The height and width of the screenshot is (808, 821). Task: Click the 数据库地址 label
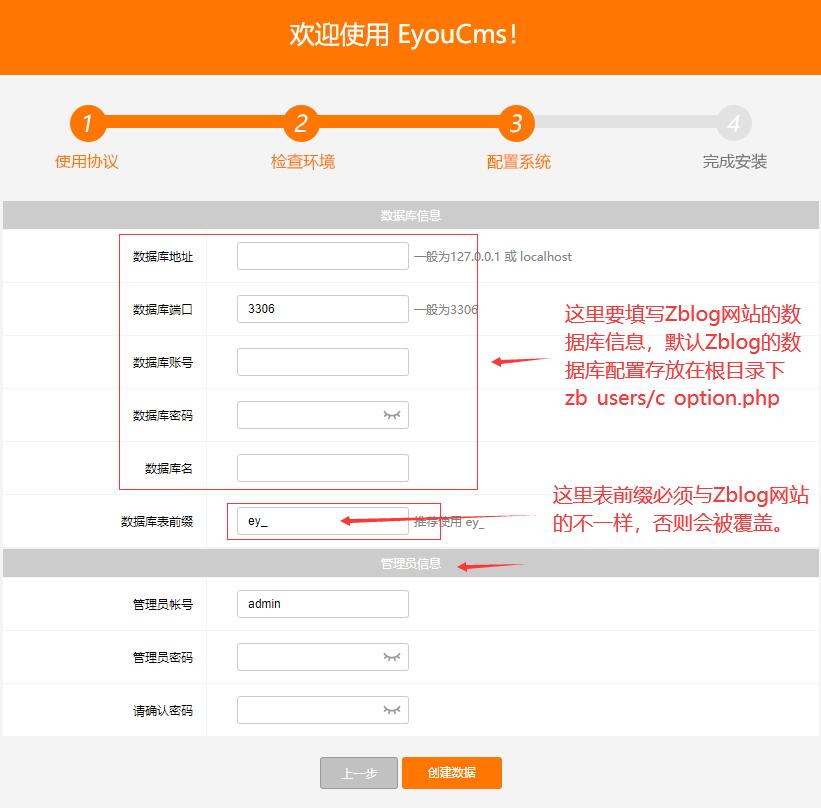click(x=163, y=257)
